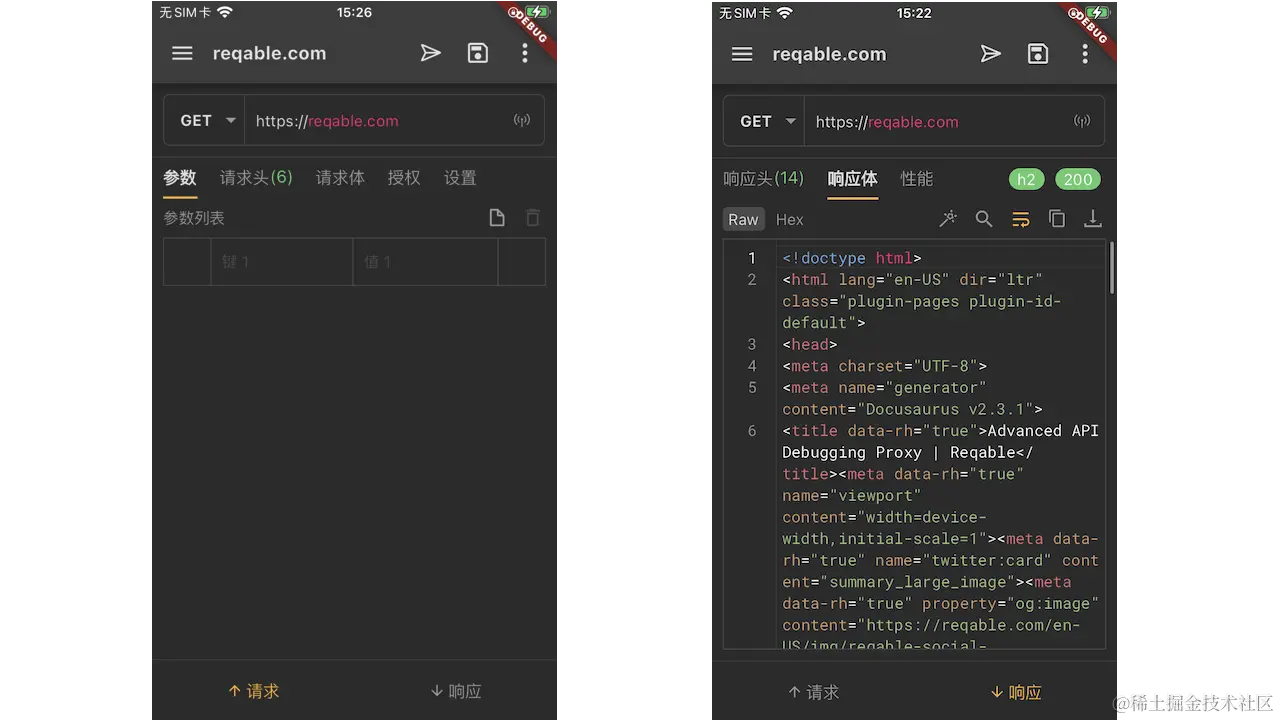The height and width of the screenshot is (720, 1280).
Task: Open the 性能 tab
Action: (x=916, y=179)
